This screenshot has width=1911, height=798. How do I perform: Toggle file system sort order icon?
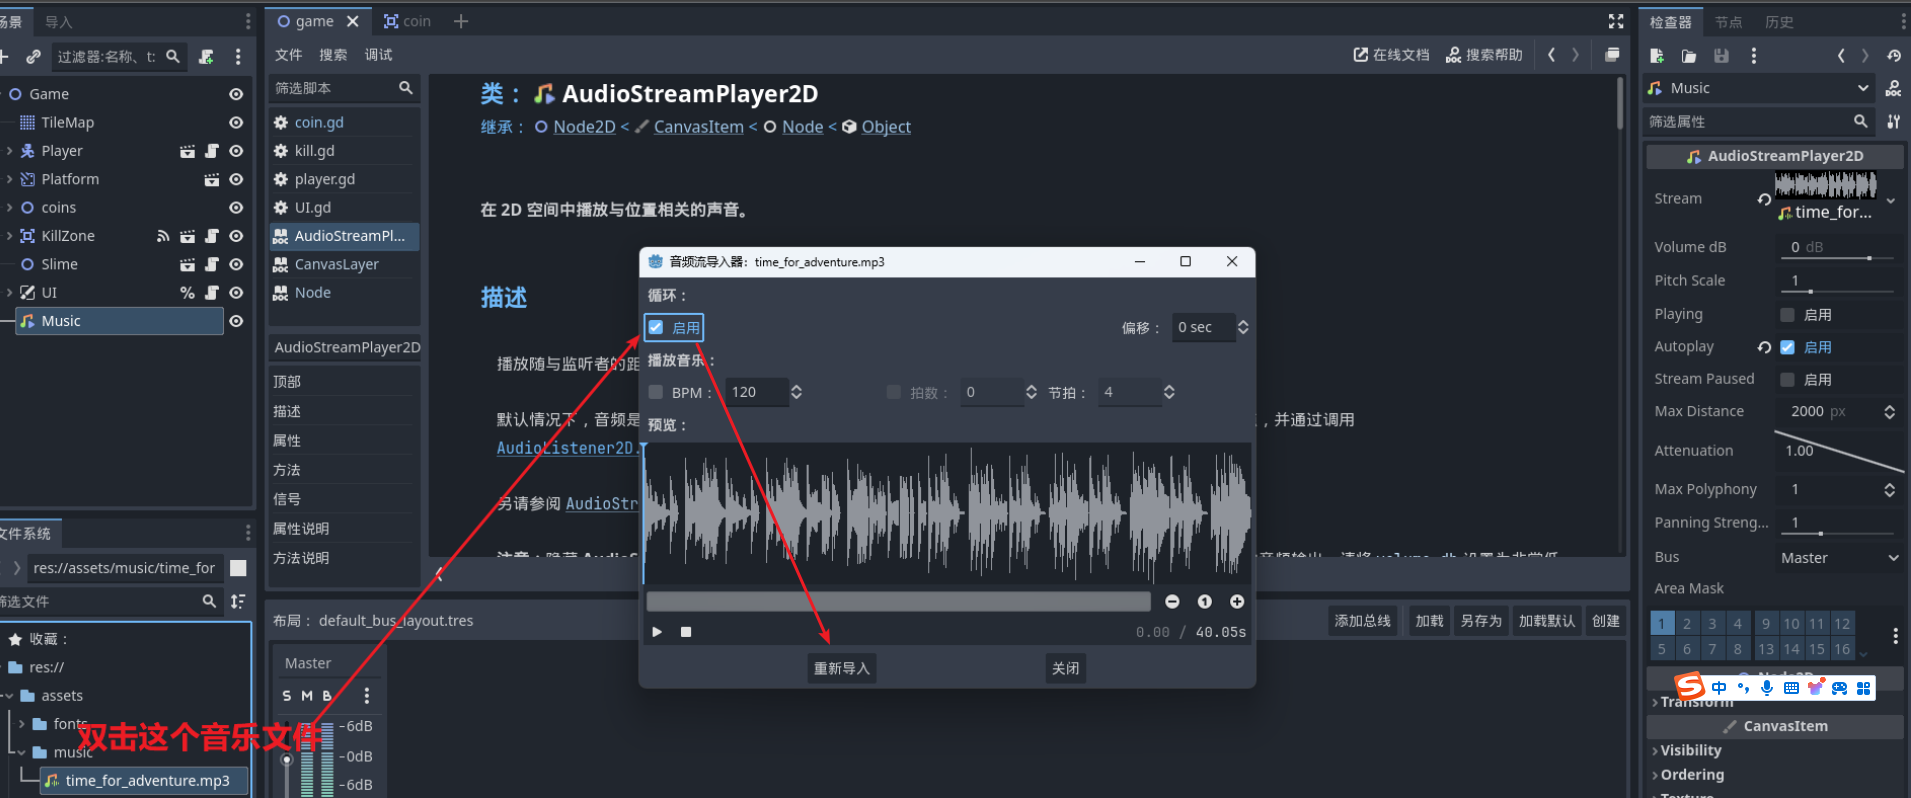[x=238, y=601]
